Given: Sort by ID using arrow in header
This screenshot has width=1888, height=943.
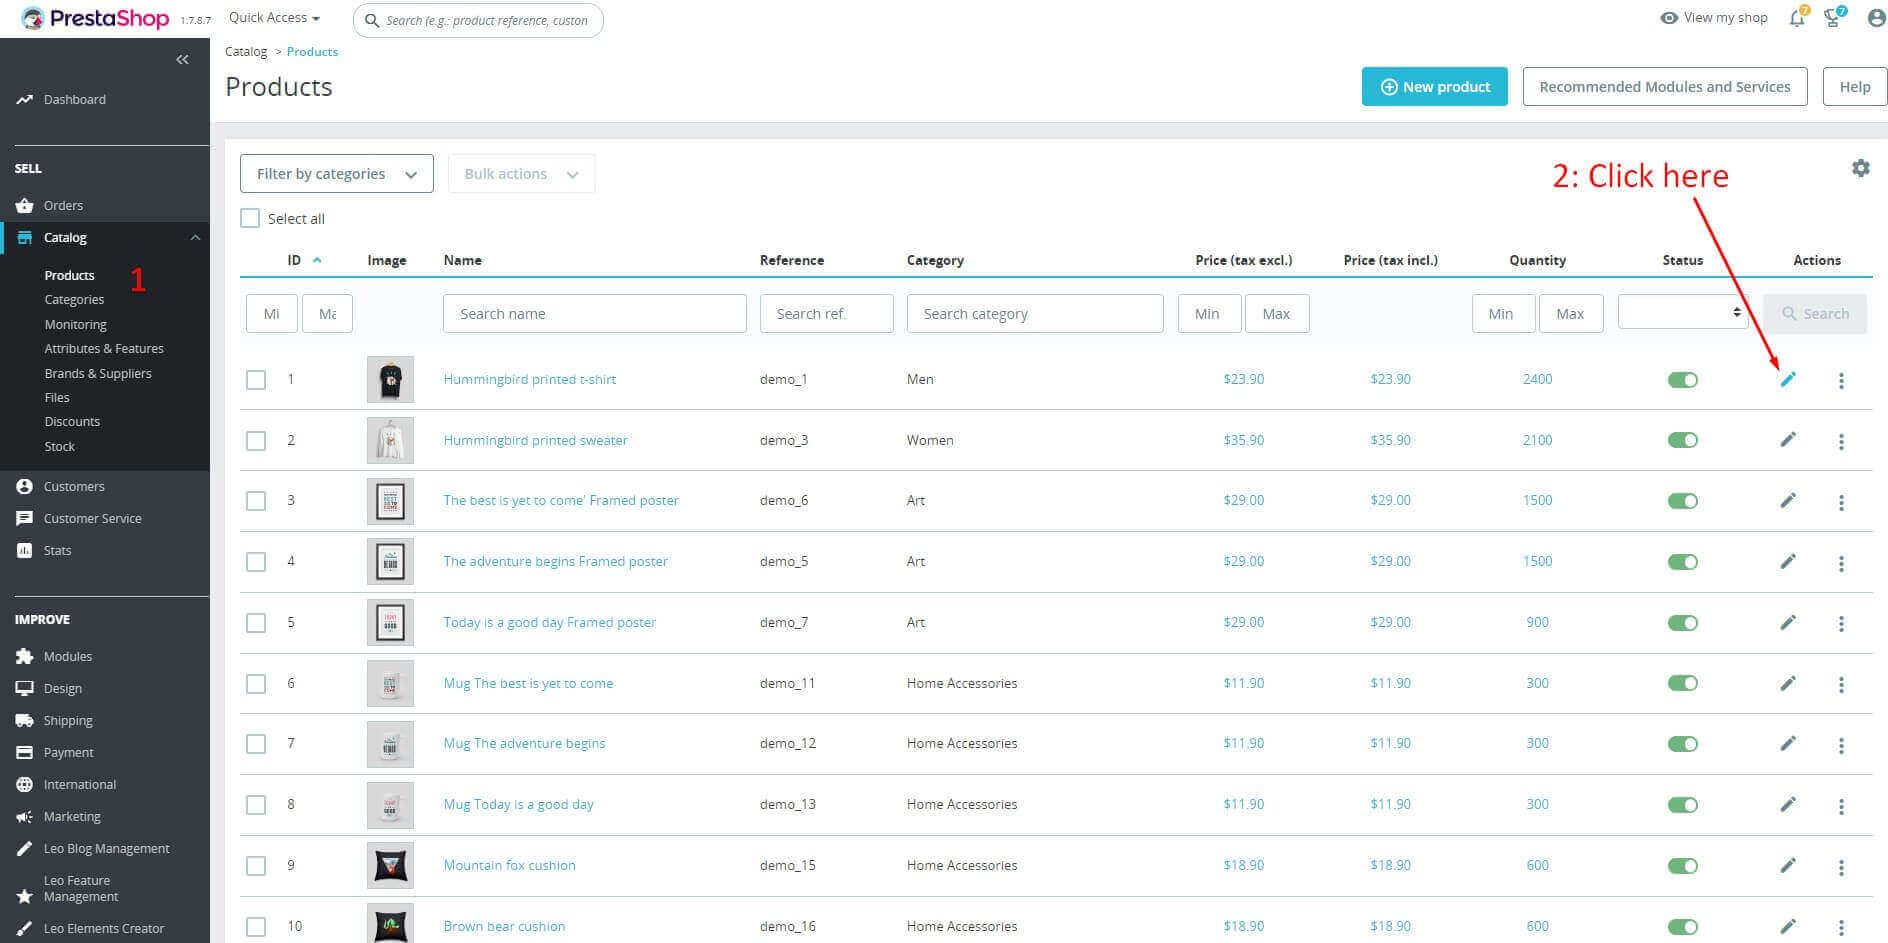Looking at the screenshot, I should 317,260.
